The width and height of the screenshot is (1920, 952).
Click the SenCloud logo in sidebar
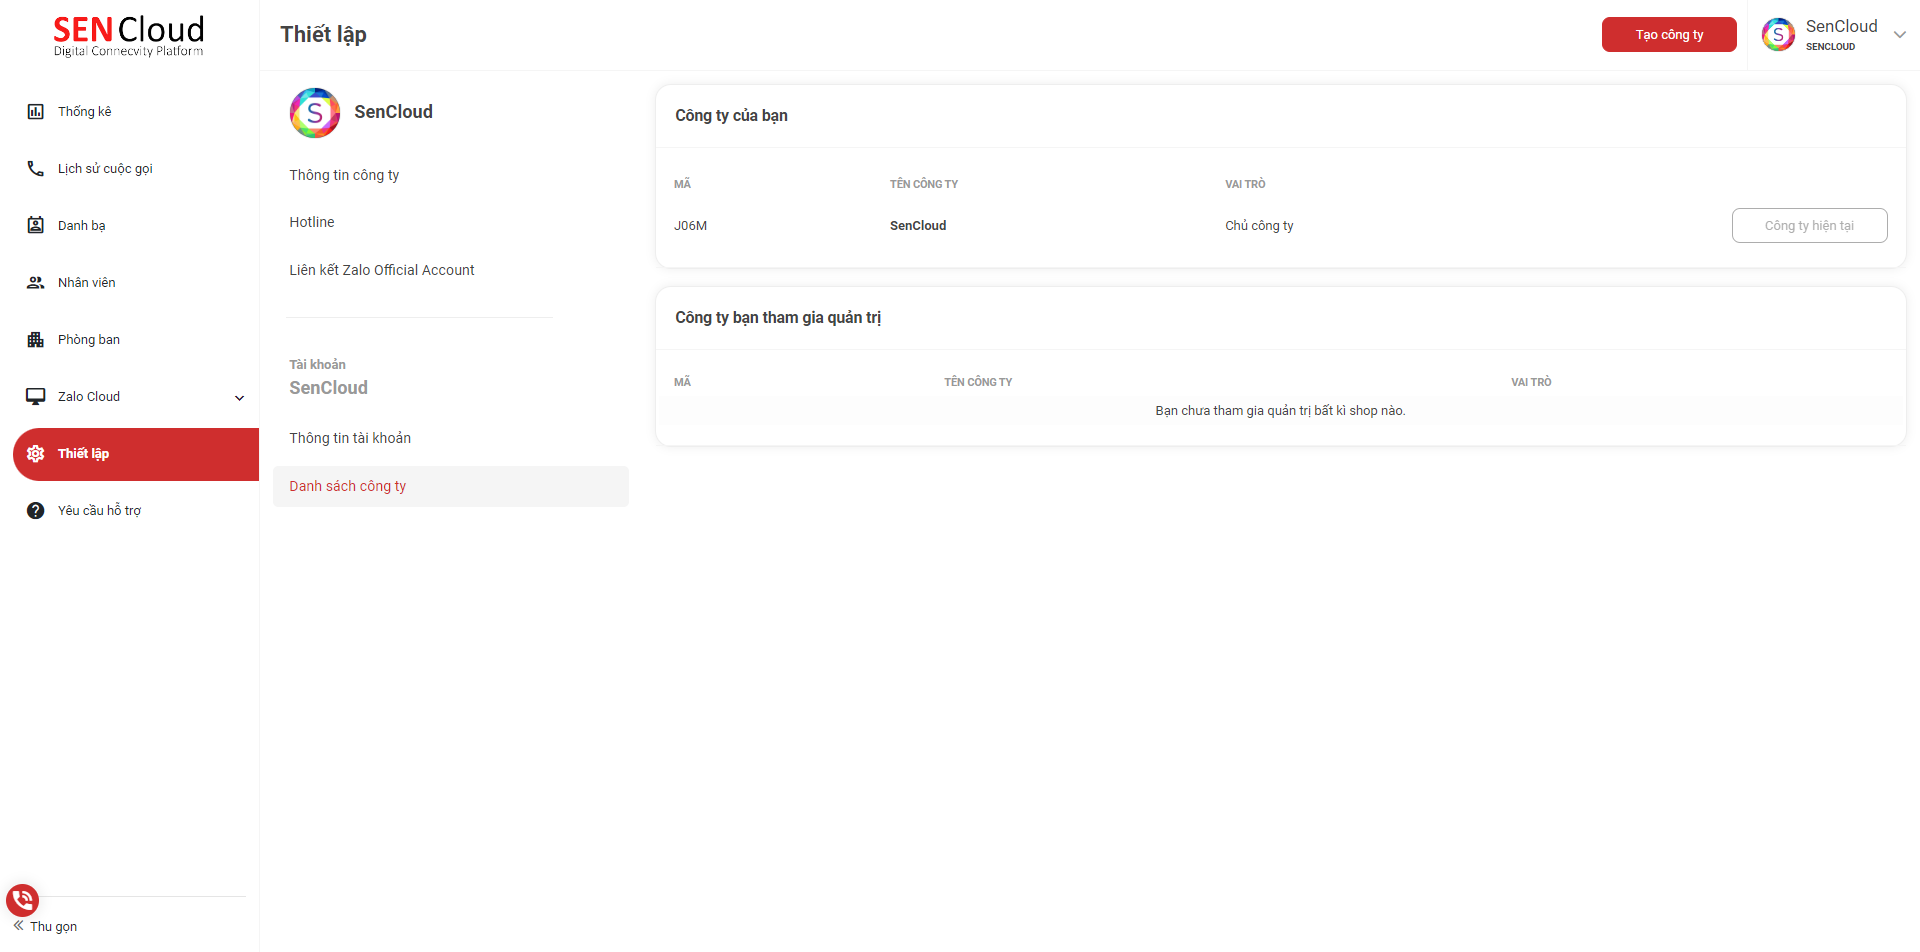pos(128,36)
